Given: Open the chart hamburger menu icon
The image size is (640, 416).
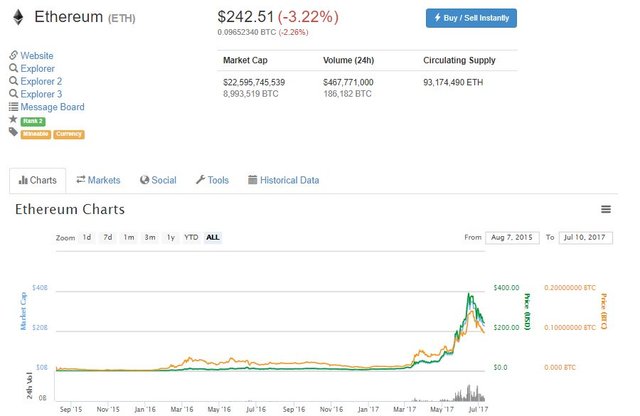Looking at the screenshot, I should click(606, 209).
